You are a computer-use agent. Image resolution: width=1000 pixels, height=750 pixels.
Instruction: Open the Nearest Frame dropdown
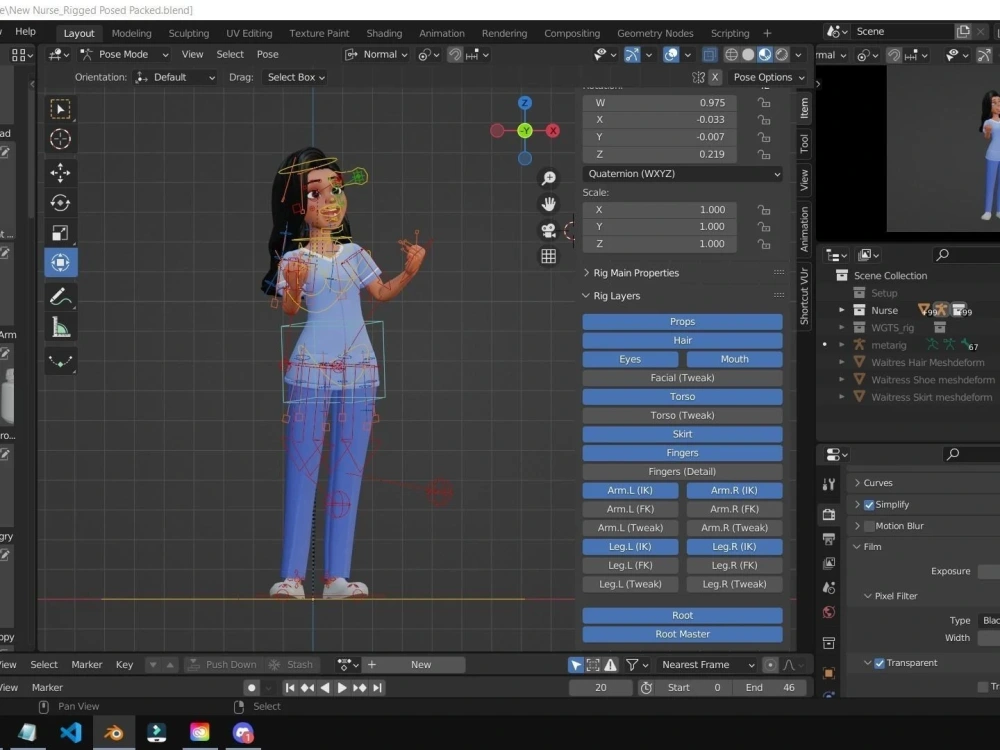click(707, 665)
